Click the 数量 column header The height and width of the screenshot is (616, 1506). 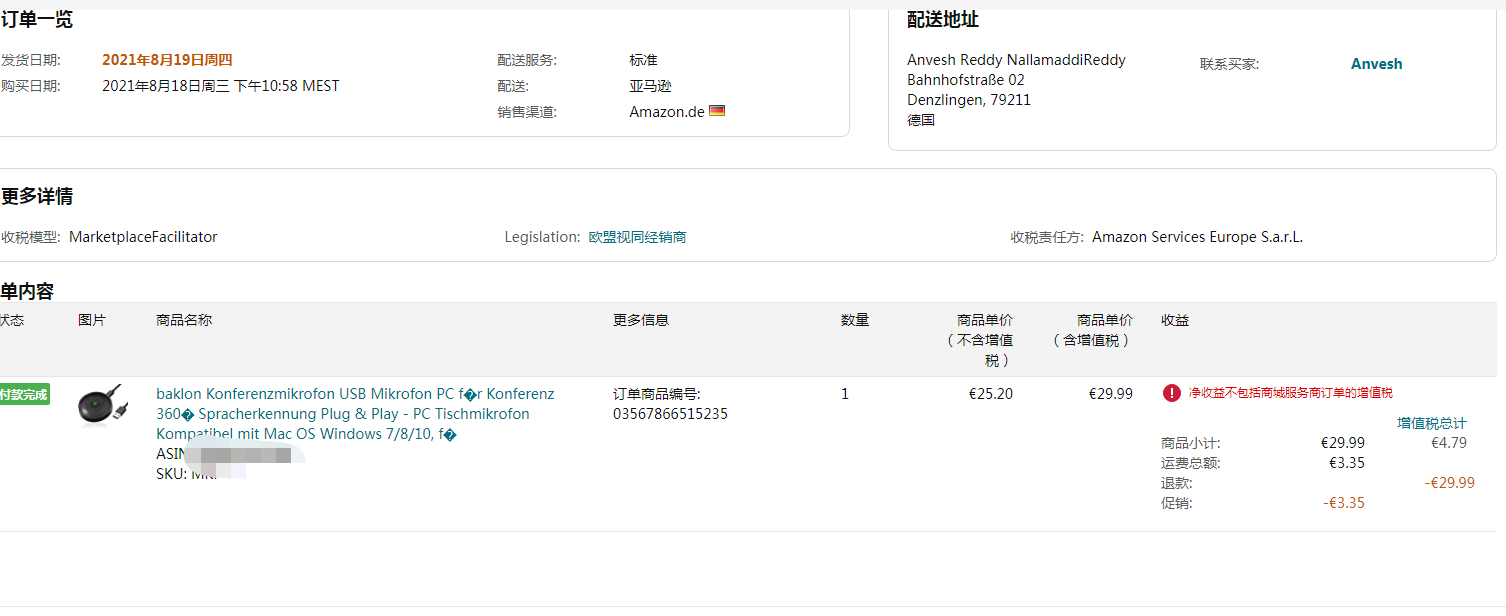(x=855, y=320)
